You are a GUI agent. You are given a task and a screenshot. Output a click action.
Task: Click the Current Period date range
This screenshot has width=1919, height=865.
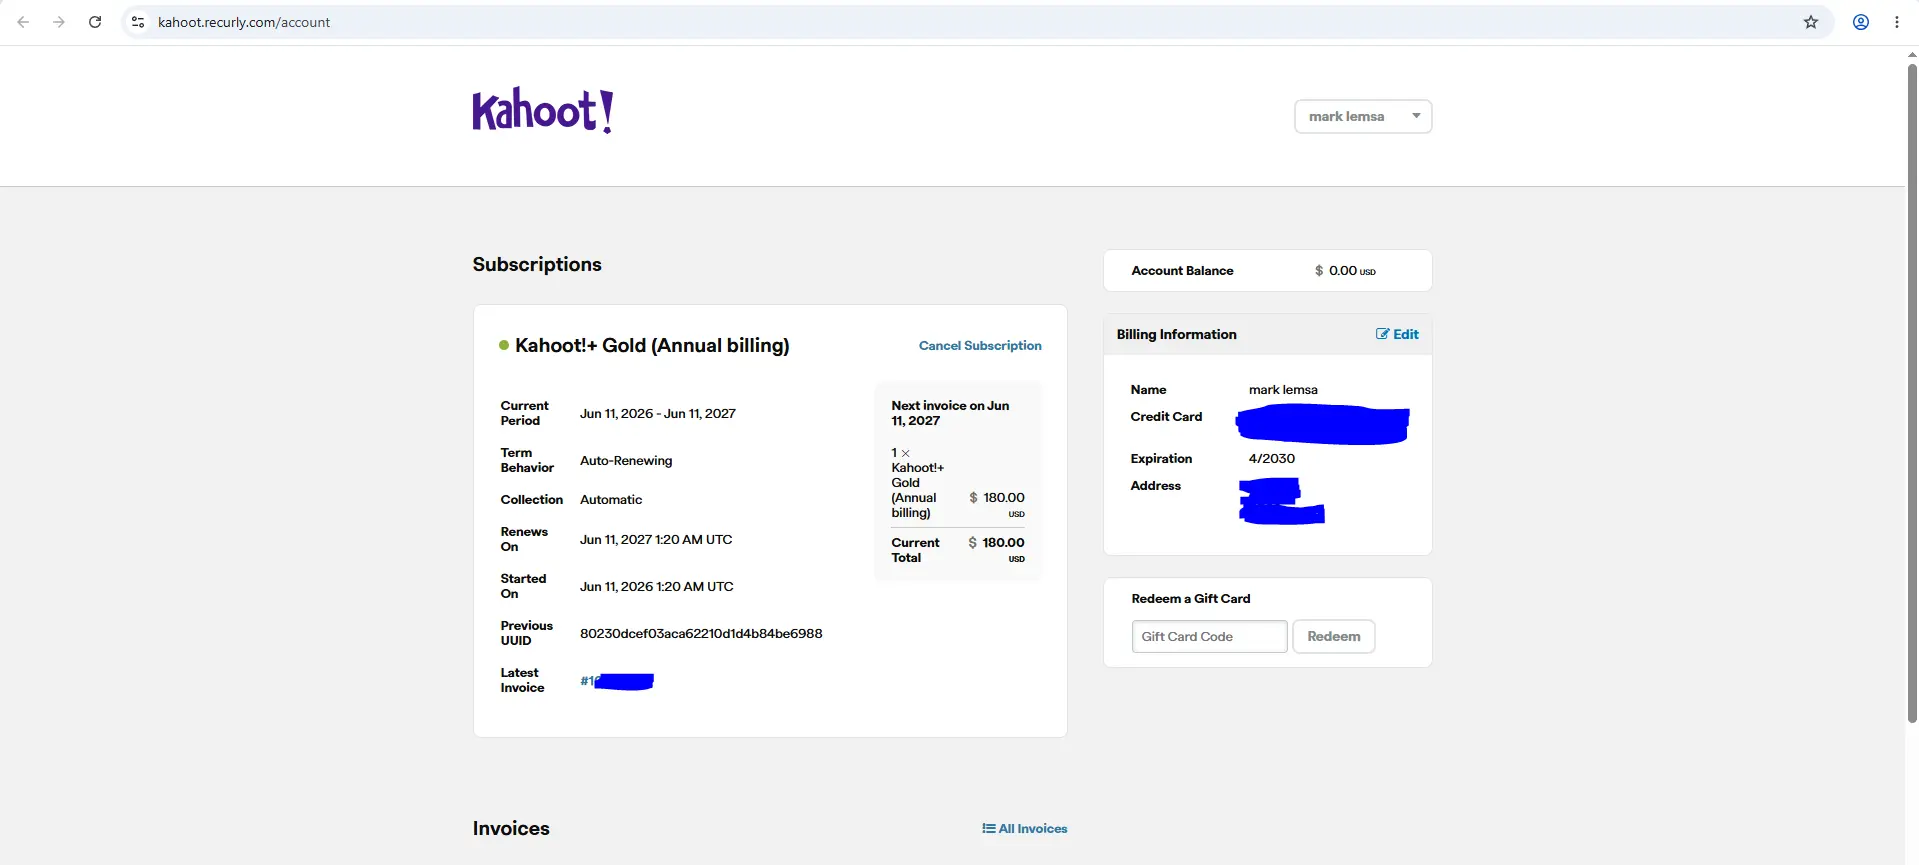[x=658, y=413]
